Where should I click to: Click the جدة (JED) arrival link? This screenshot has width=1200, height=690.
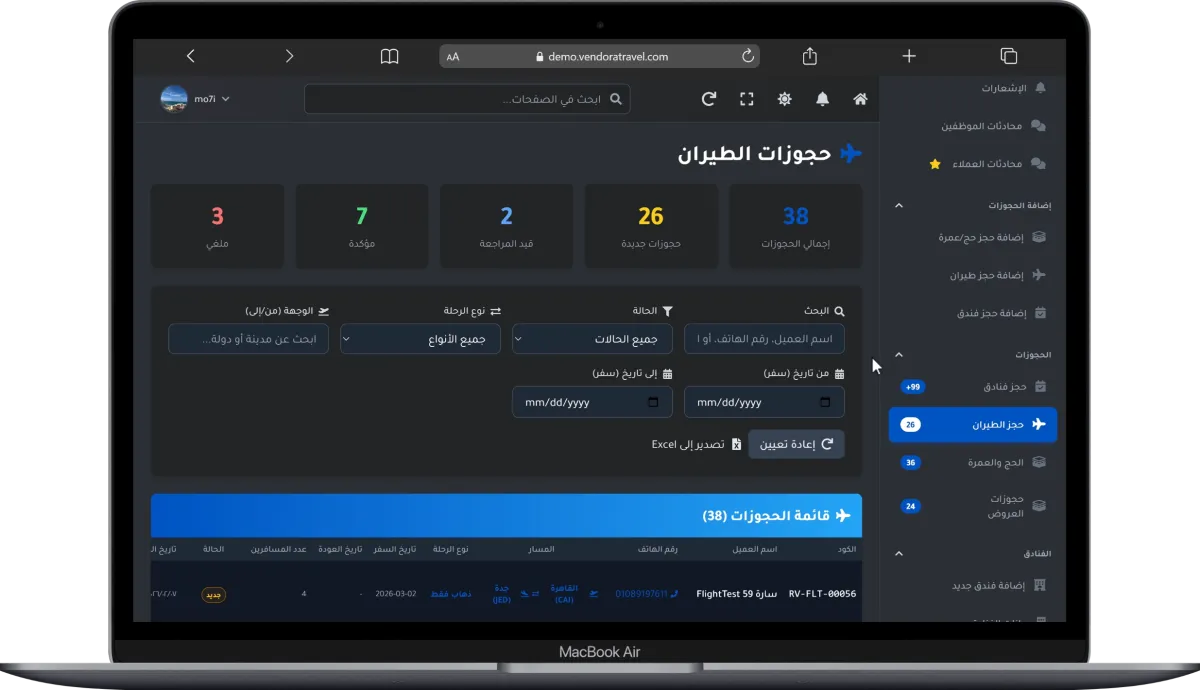coord(502,594)
